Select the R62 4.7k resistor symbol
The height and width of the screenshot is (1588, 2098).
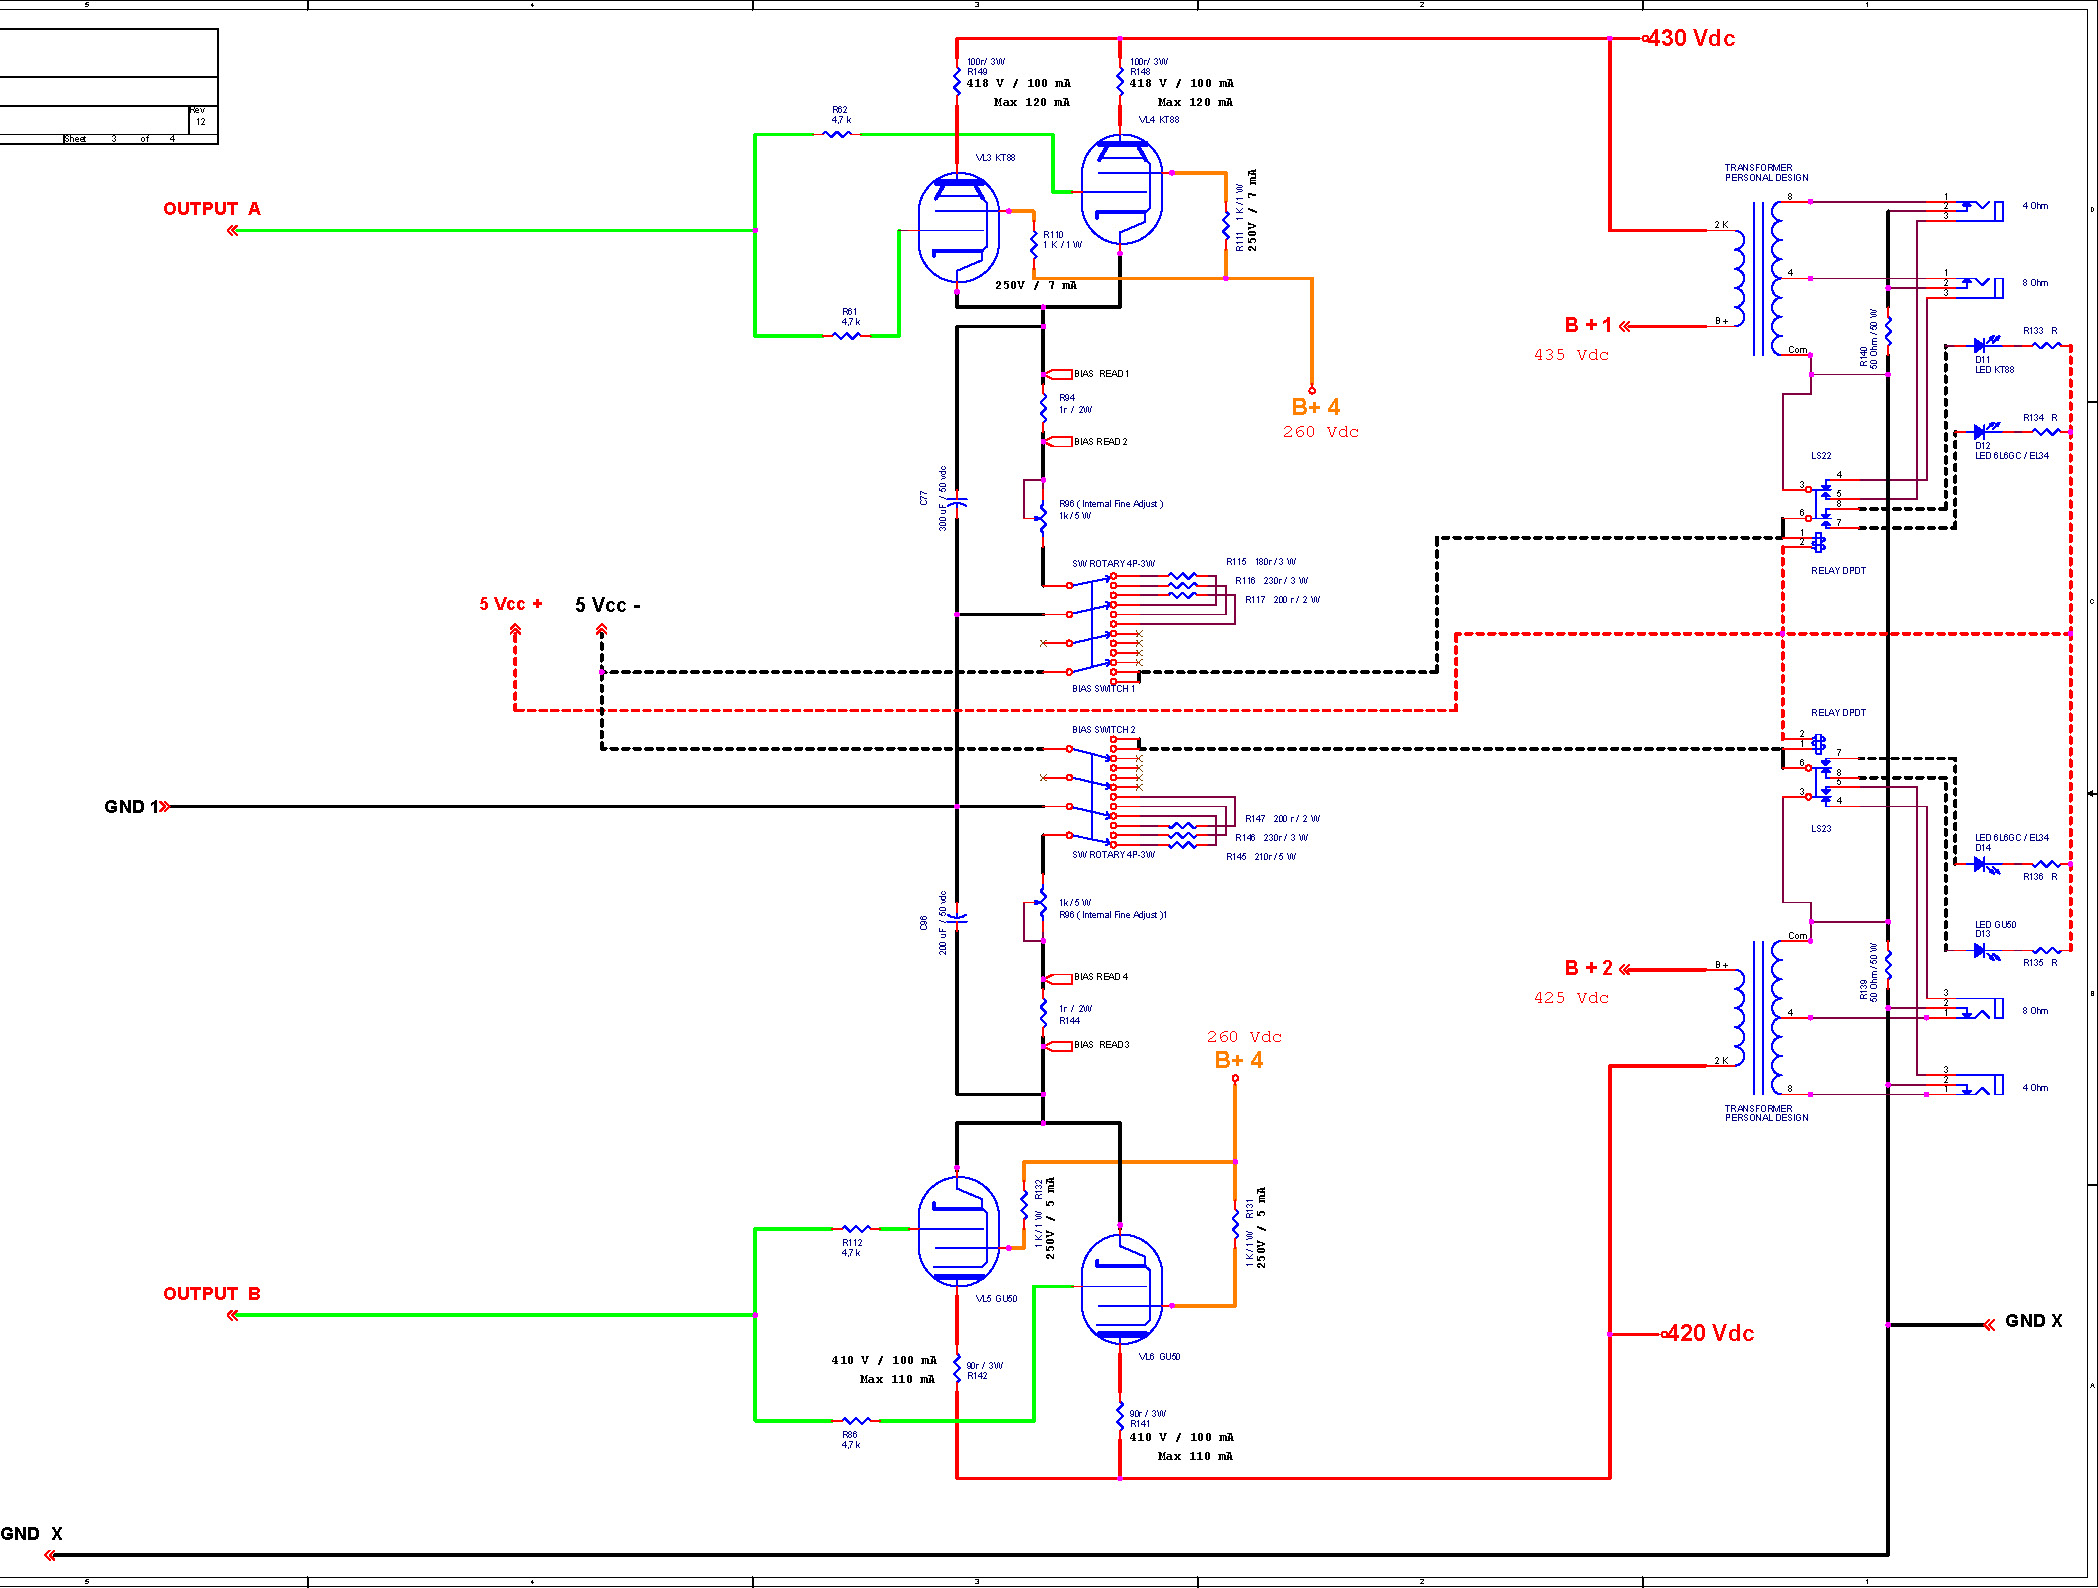pyautogui.click(x=839, y=134)
